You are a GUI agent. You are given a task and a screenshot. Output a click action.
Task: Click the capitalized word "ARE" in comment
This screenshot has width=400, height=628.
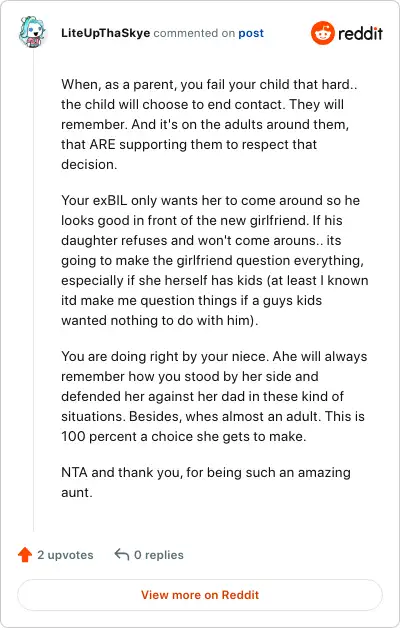pyautogui.click(x=103, y=145)
